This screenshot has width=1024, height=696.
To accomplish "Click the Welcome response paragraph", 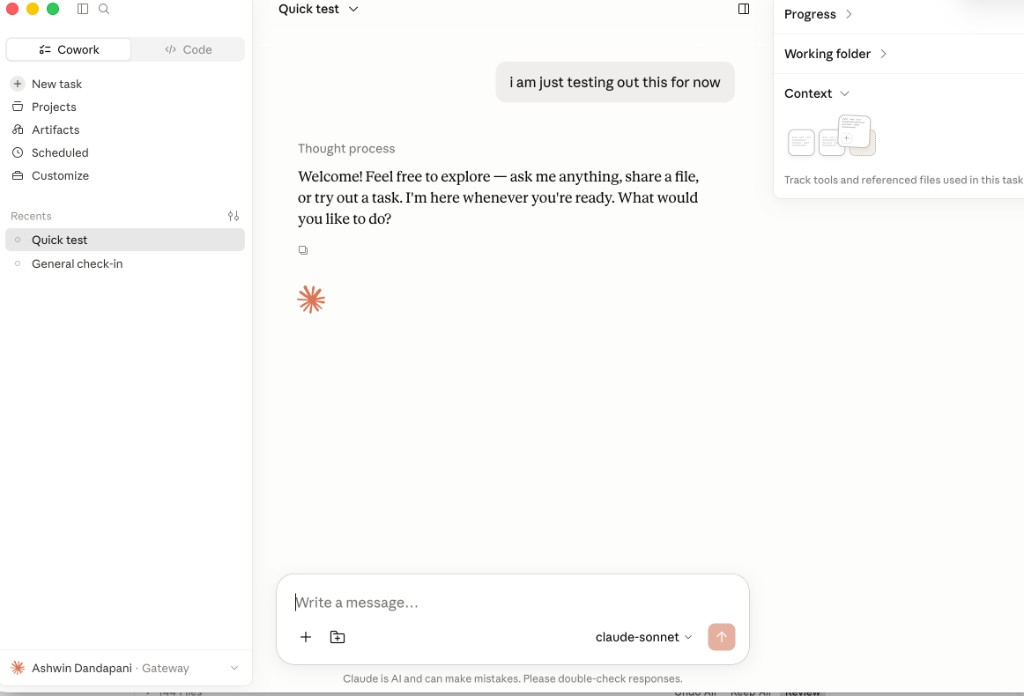I will pos(498,197).
